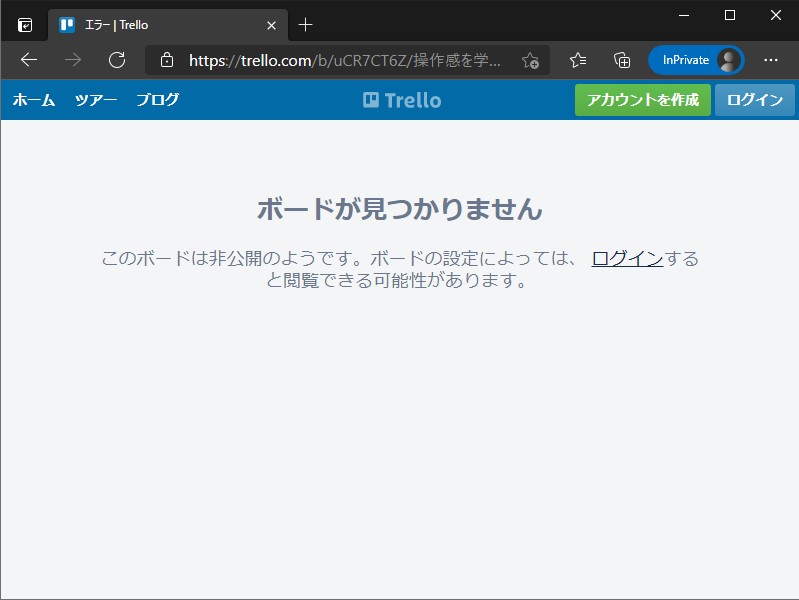Click the ログイン link in error message
This screenshot has width=799, height=600.
point(627,258)
